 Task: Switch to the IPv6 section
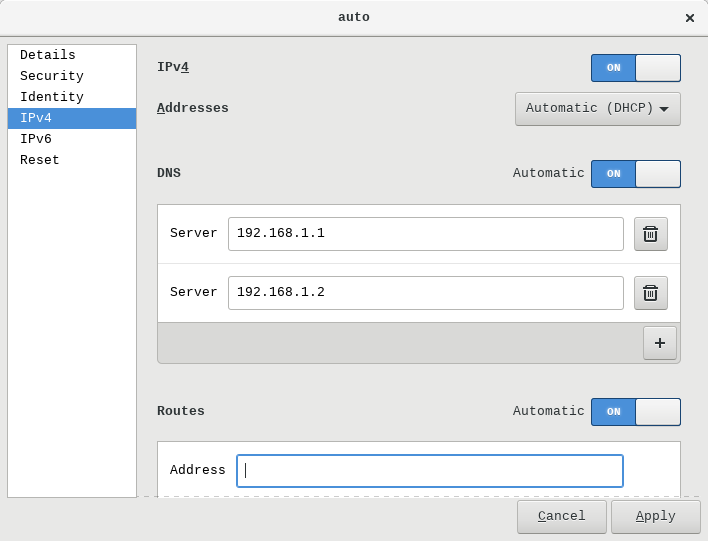click(x=72, y=139)
